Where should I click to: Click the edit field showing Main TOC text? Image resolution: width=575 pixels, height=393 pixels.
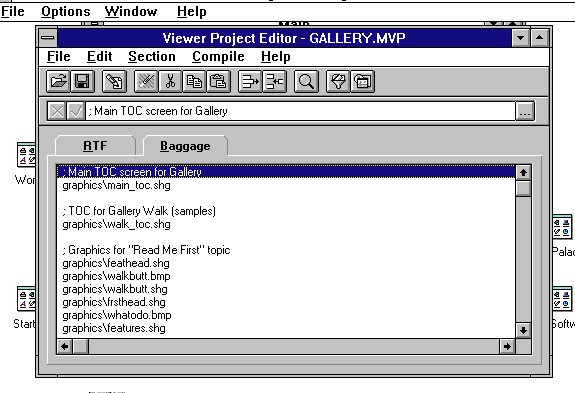click(x=300, y=111)
